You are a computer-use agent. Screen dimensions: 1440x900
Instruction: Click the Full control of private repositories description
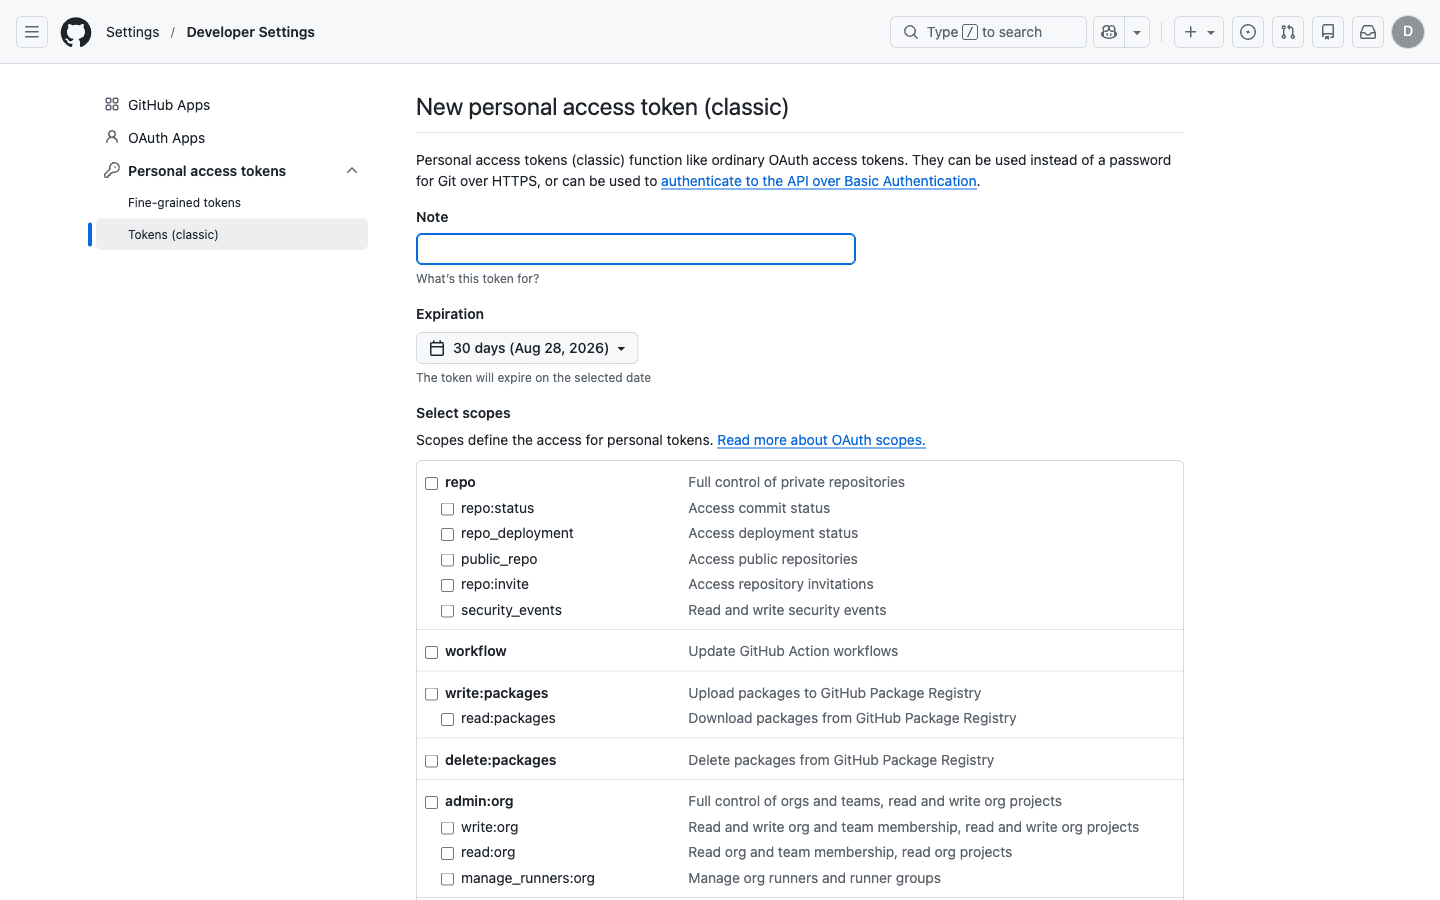point(796,482)
